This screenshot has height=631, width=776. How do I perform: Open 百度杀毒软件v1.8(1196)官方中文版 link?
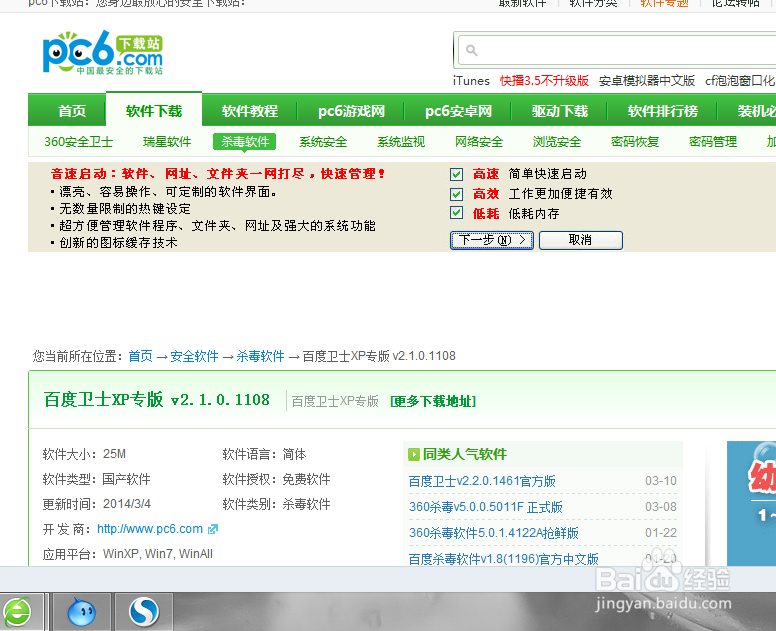[x=503, y=559]
